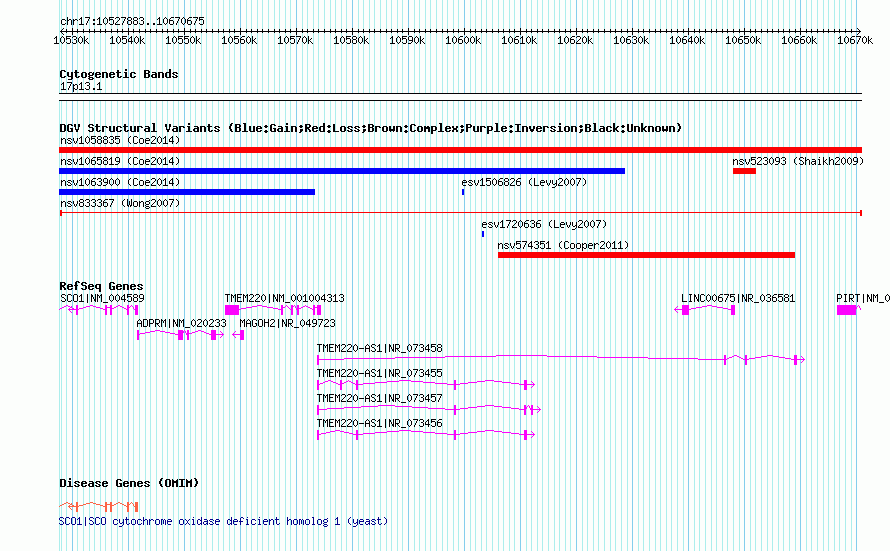This screenshot has width=890, height=551.
Task: Click the MAGOH2|NR_049723 label
Action: point(287,323)
